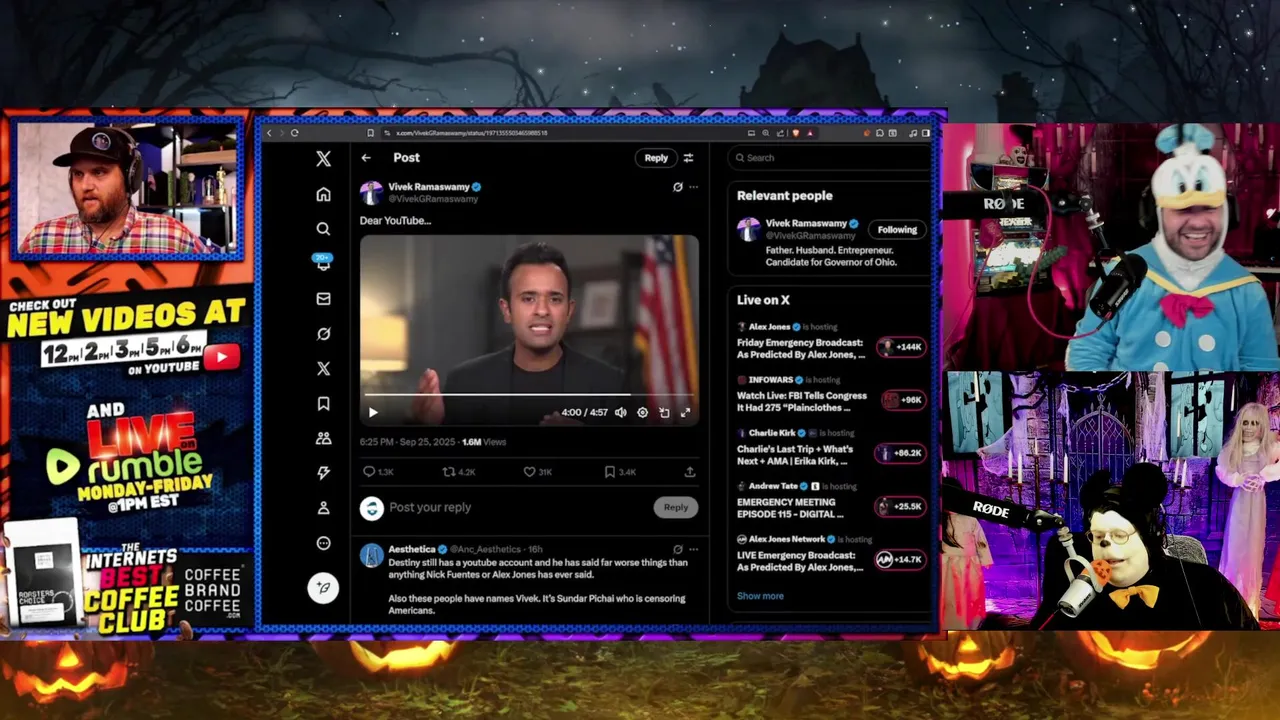Reload the page in the browser
The width and height of the screenshot is (1280, 720).
[294, 133]
